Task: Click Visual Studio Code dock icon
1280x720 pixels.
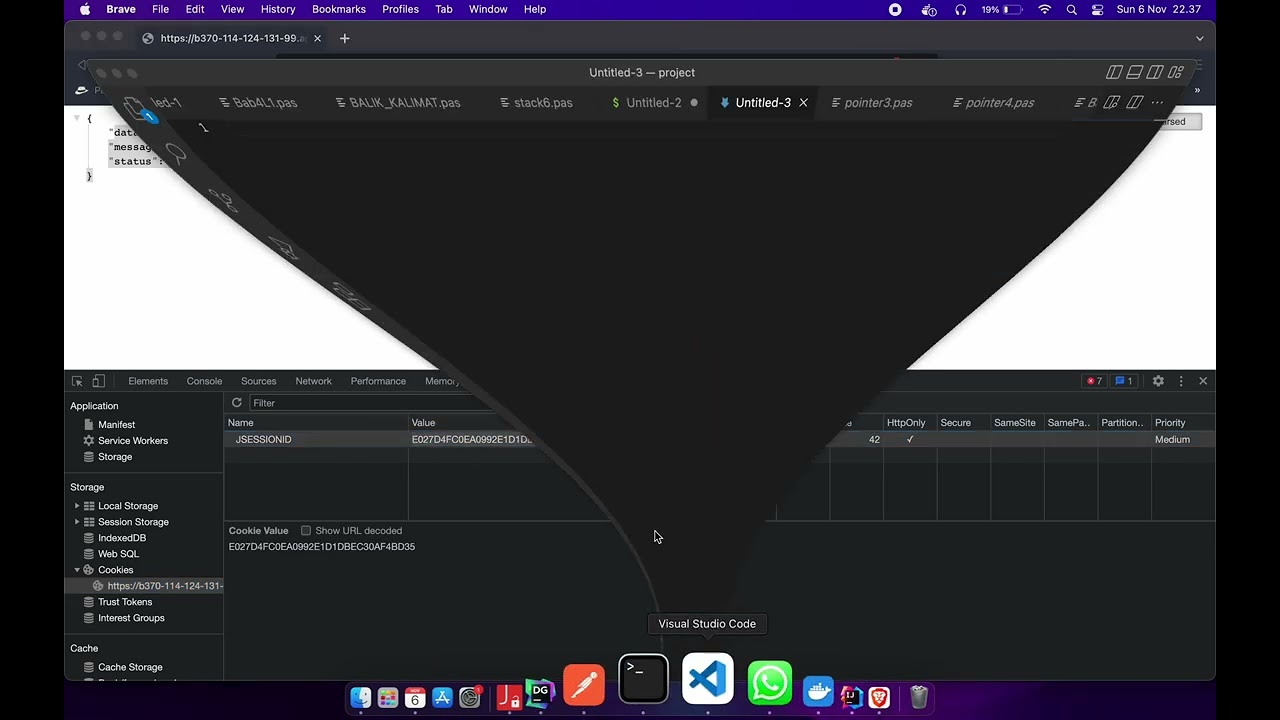Action: [x=707, y=679]
